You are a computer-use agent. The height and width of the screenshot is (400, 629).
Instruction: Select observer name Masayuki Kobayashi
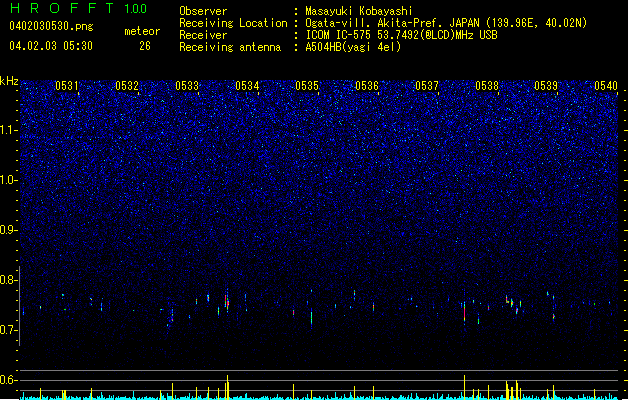point(359,11)
